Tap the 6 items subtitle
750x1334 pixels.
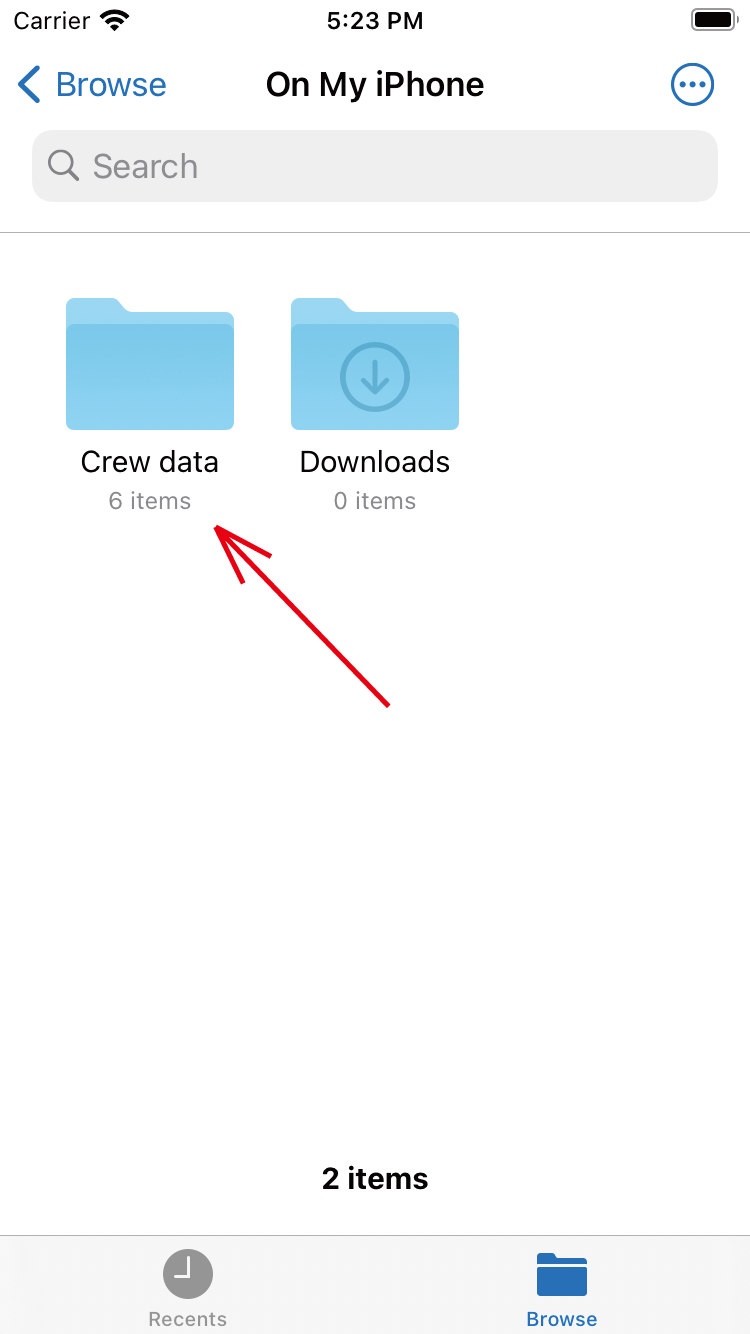click(150, 501)
